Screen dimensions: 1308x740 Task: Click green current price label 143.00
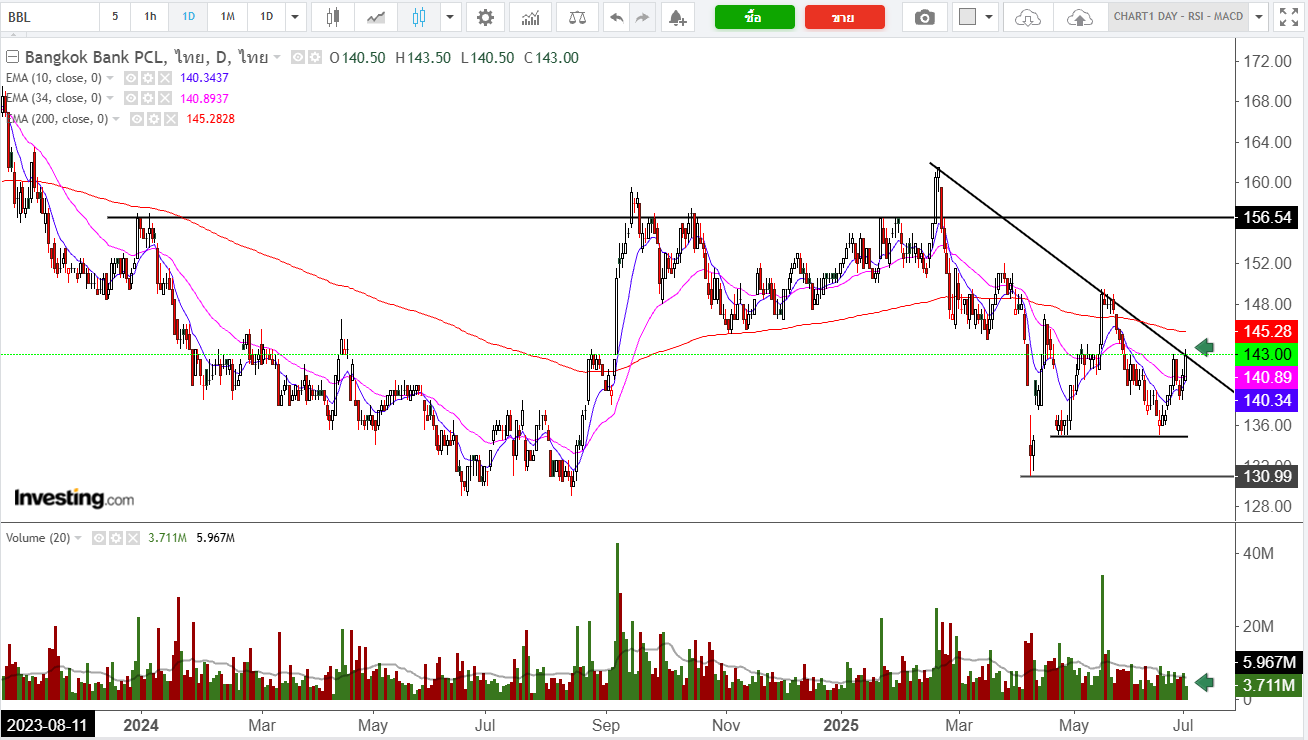pyautogui.click(x=1269, y=354)
